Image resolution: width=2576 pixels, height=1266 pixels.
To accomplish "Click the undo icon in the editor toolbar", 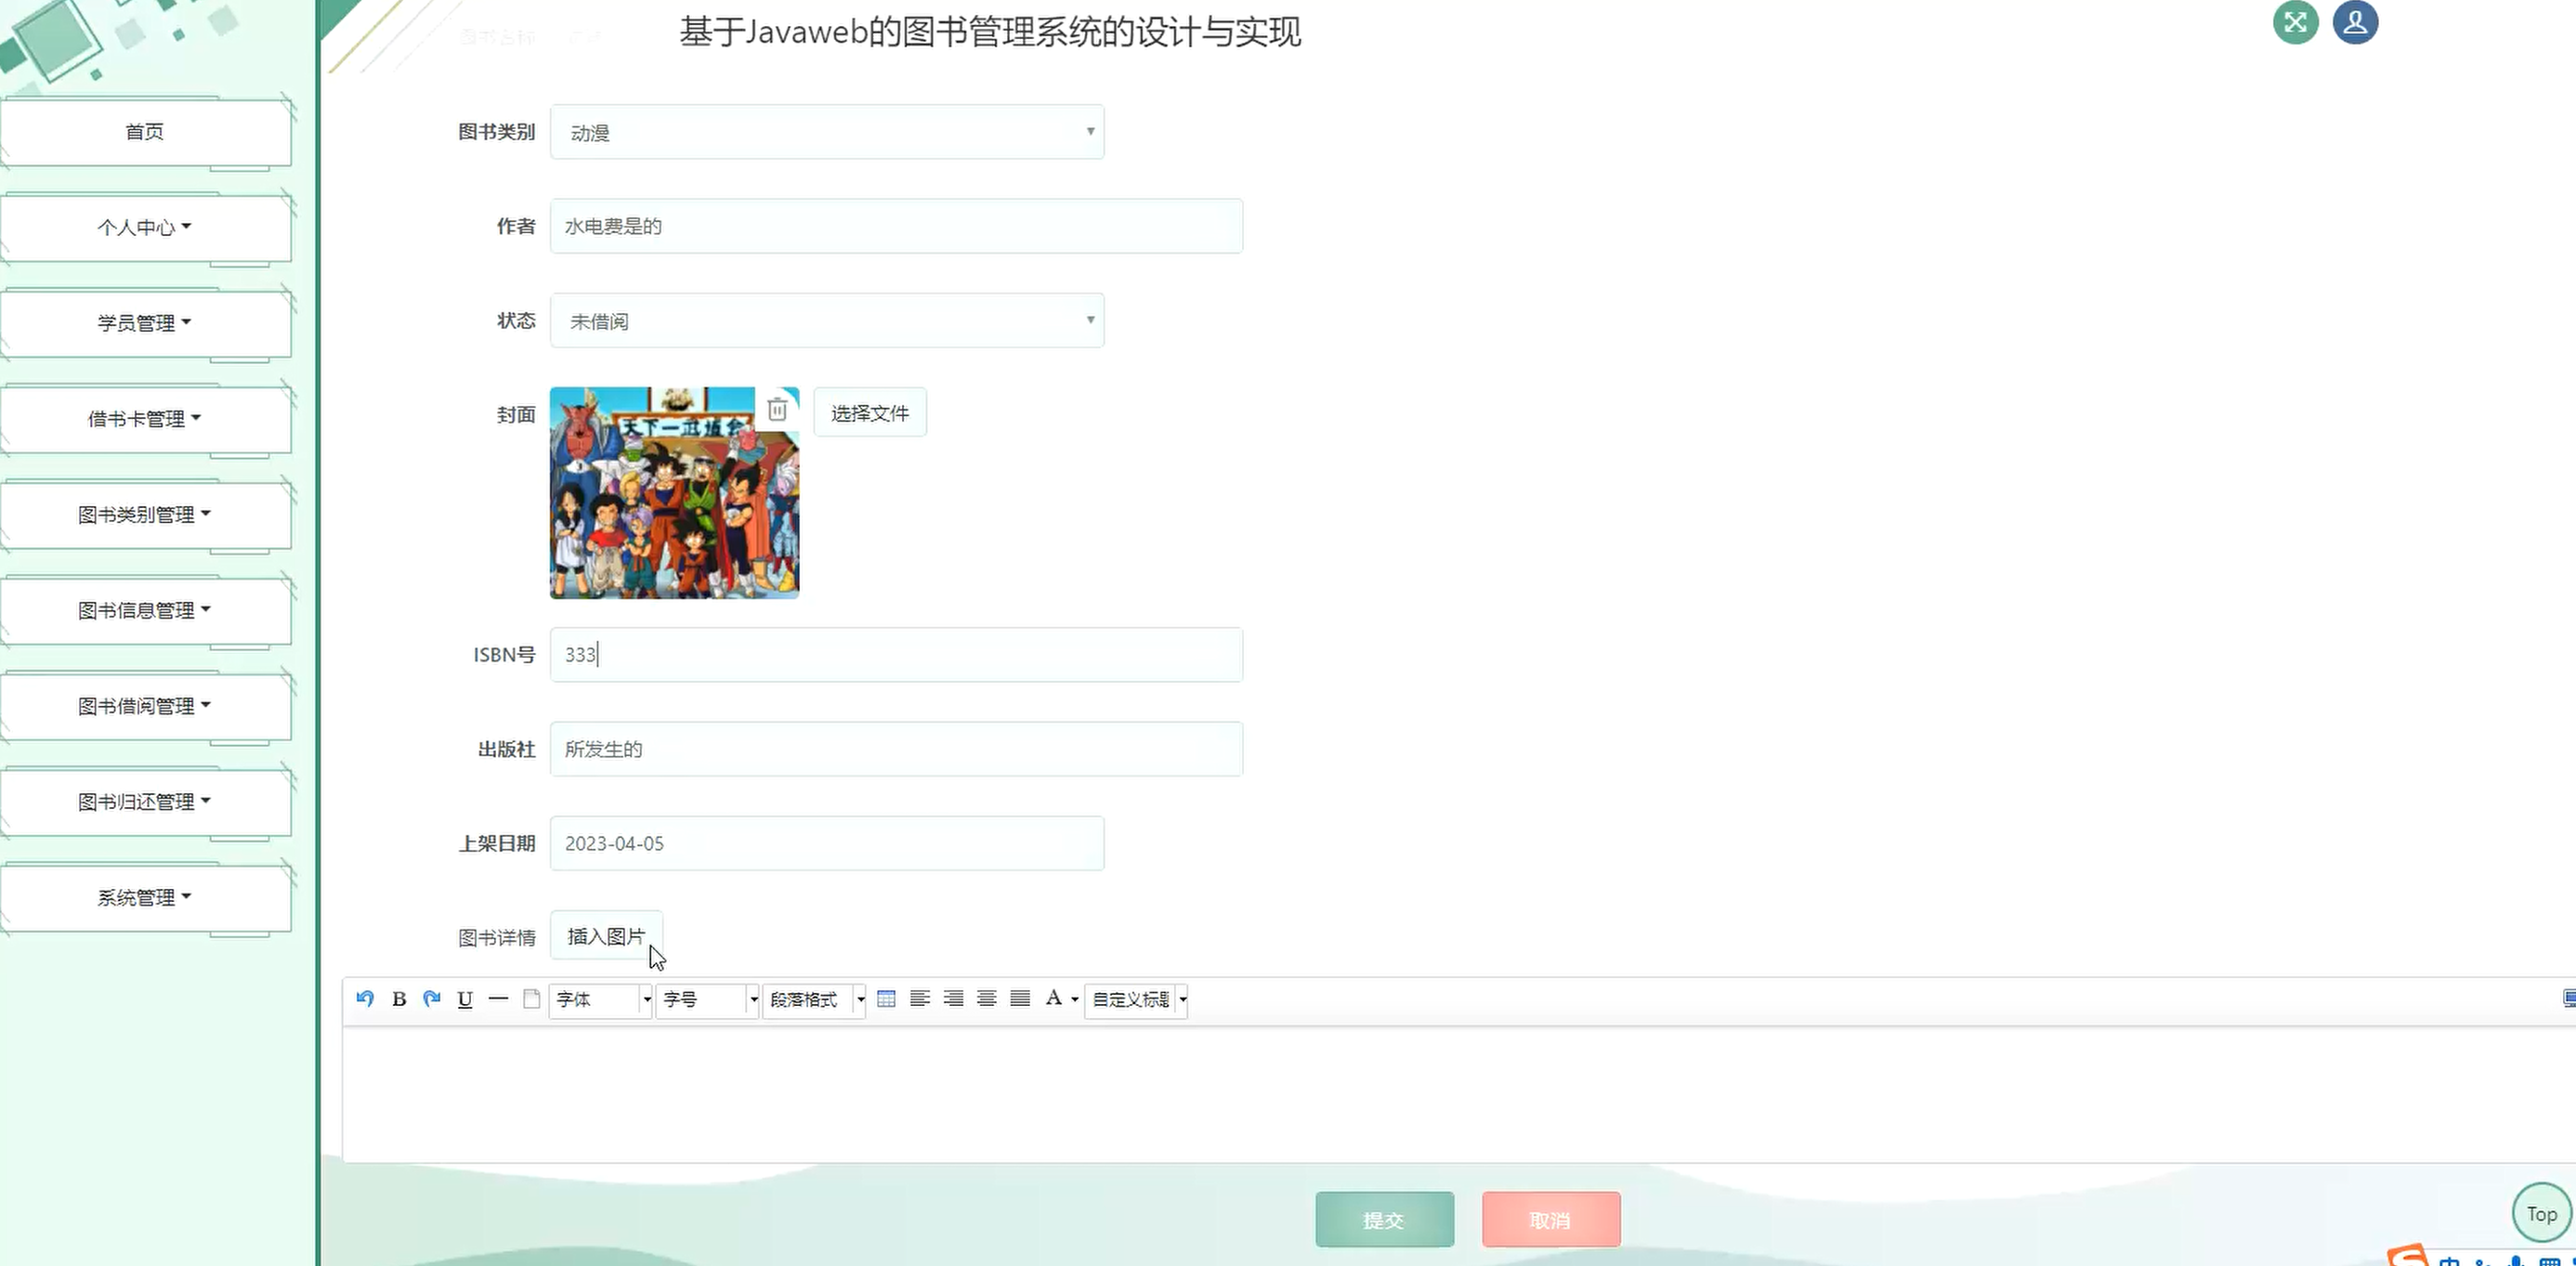I will point(365,998).
